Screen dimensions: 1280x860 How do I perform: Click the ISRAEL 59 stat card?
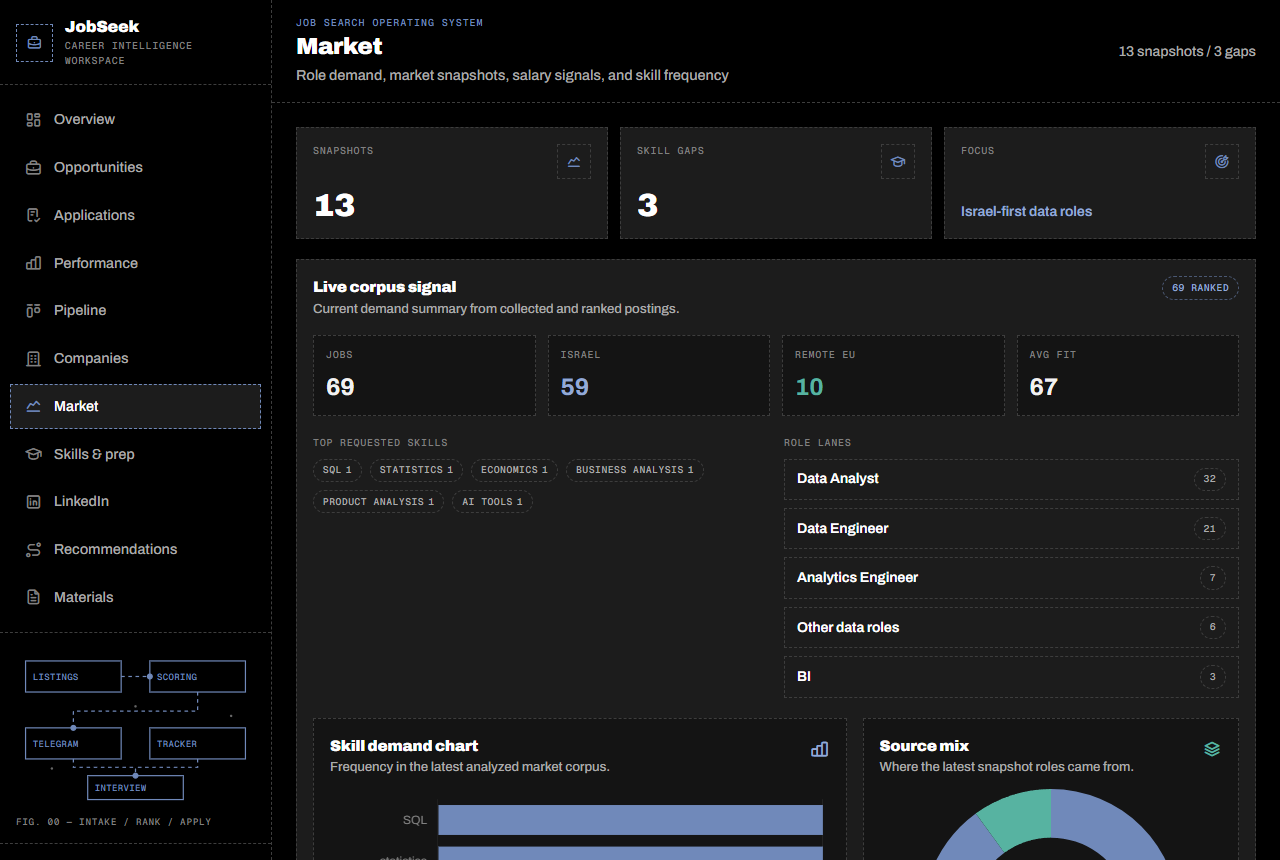[659, 375]
